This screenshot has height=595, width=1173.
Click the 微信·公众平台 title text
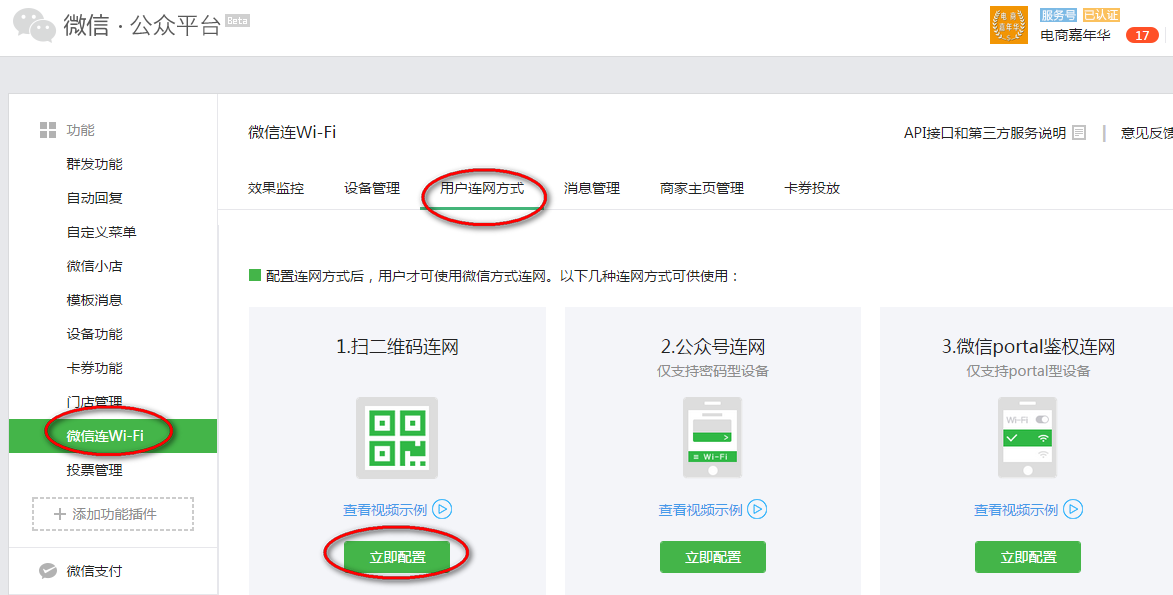(x=142, y=25)
